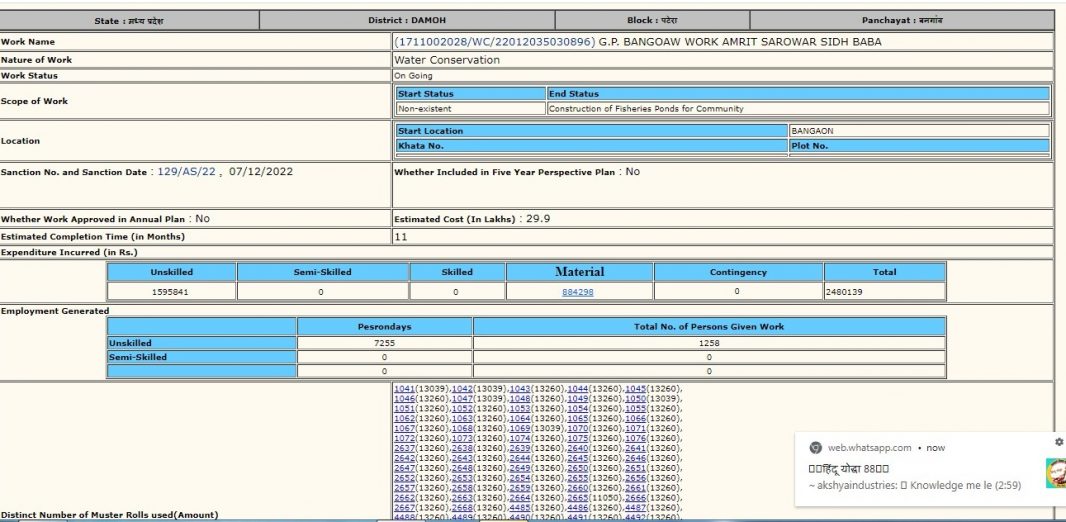
Task: Open muster roll 1069 link
Action: pyautogui.click(x=519, y=428)
